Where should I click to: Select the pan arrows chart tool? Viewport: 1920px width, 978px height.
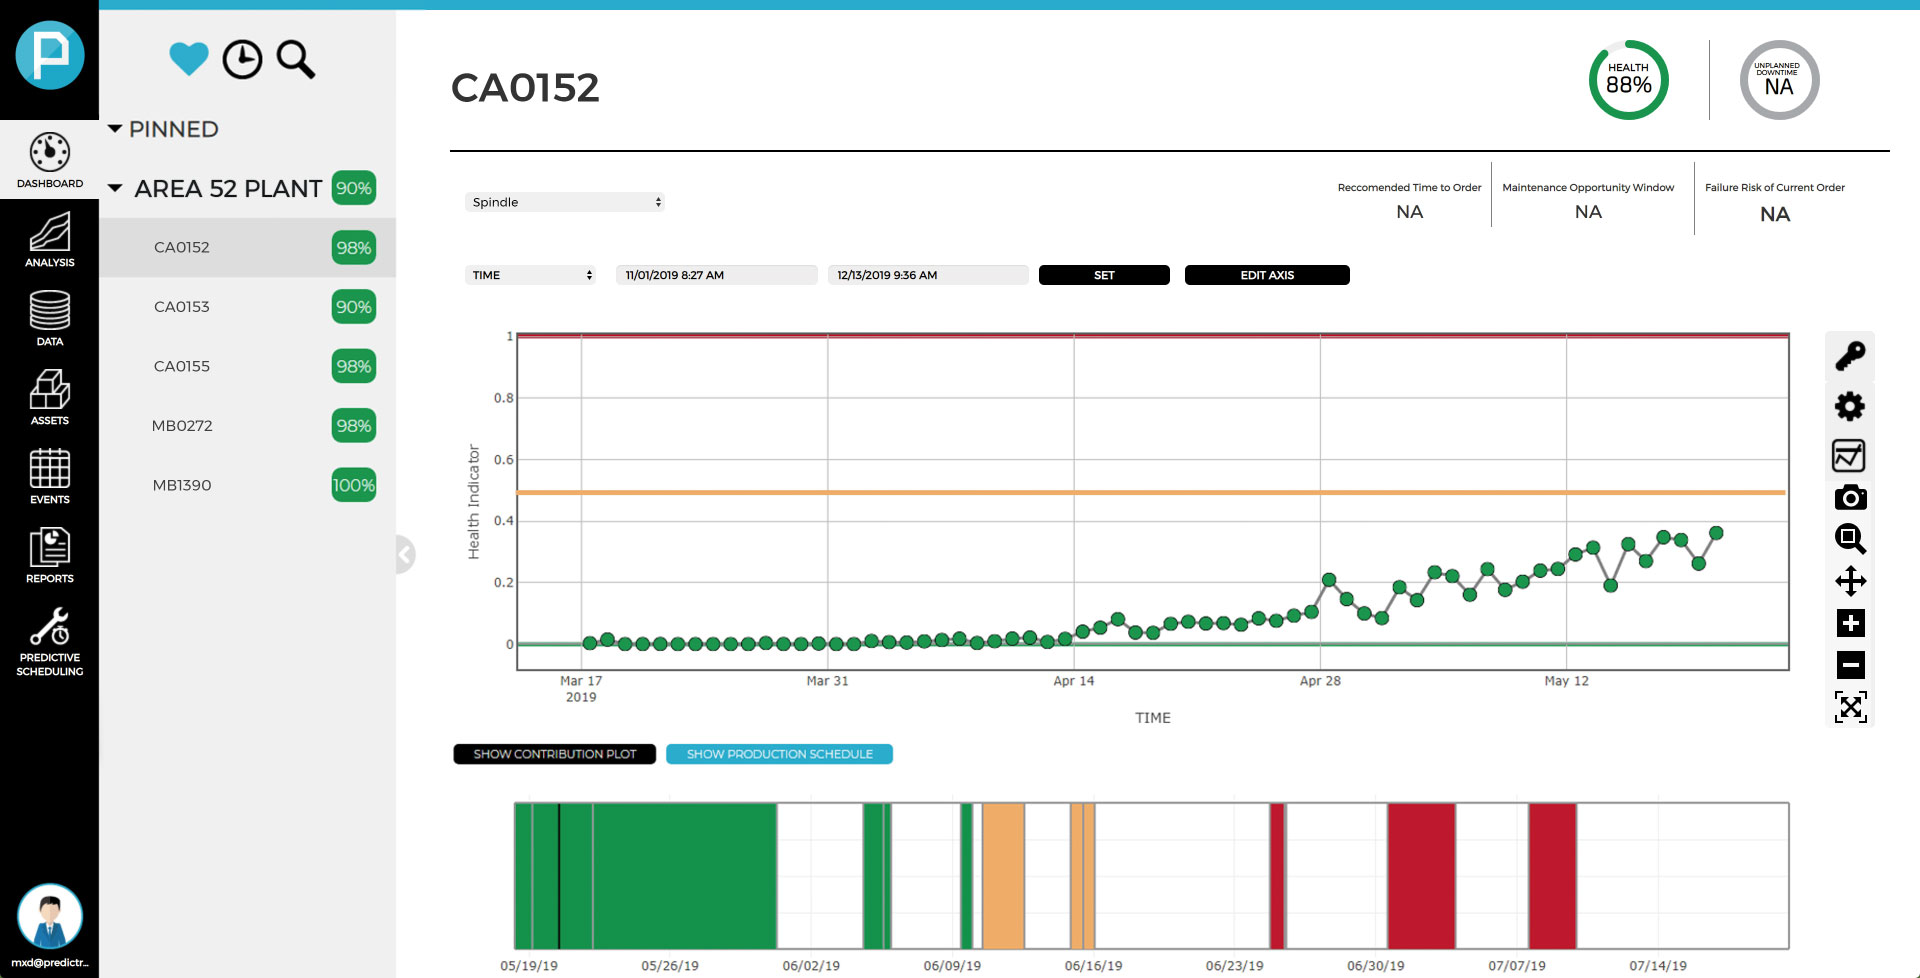[1849, 581]
